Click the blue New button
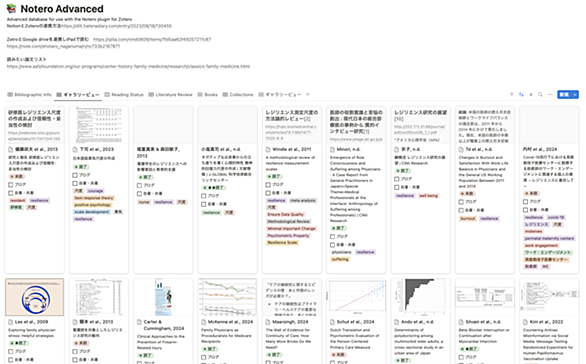 (x=564, y=95)
